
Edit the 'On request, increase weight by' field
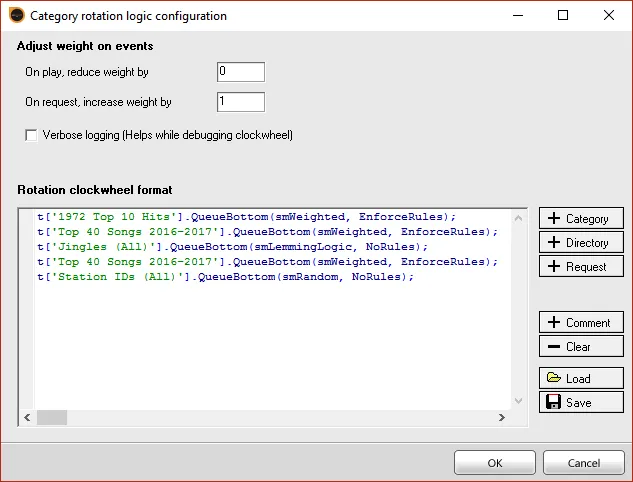[x=241, y=102]
